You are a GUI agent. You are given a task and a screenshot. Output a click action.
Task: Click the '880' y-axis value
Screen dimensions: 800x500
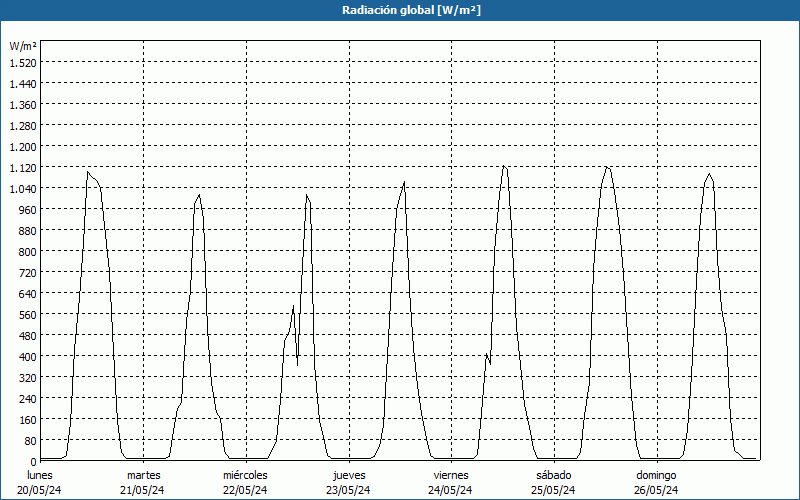[x=29, y=231]
